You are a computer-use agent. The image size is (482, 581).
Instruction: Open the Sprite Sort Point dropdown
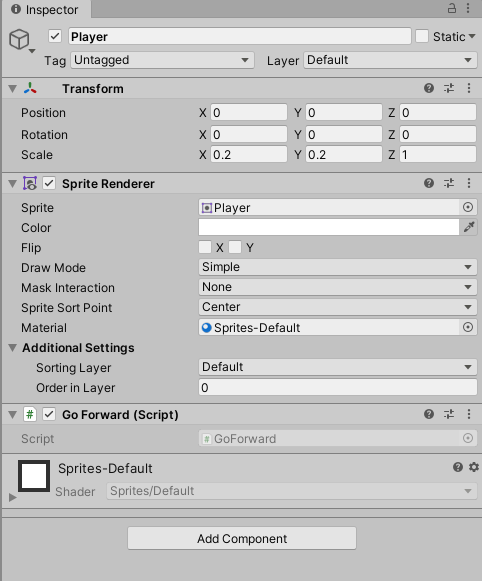pos(338,307)
